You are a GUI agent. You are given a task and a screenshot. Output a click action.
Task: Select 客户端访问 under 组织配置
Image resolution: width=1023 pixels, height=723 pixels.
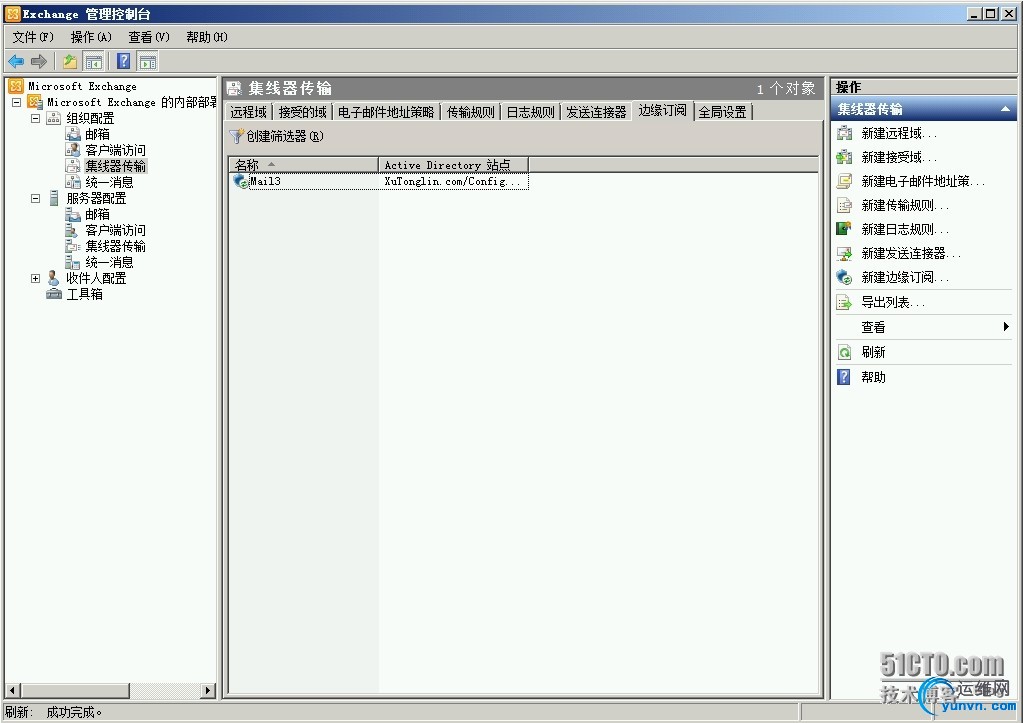coord(115,150)
